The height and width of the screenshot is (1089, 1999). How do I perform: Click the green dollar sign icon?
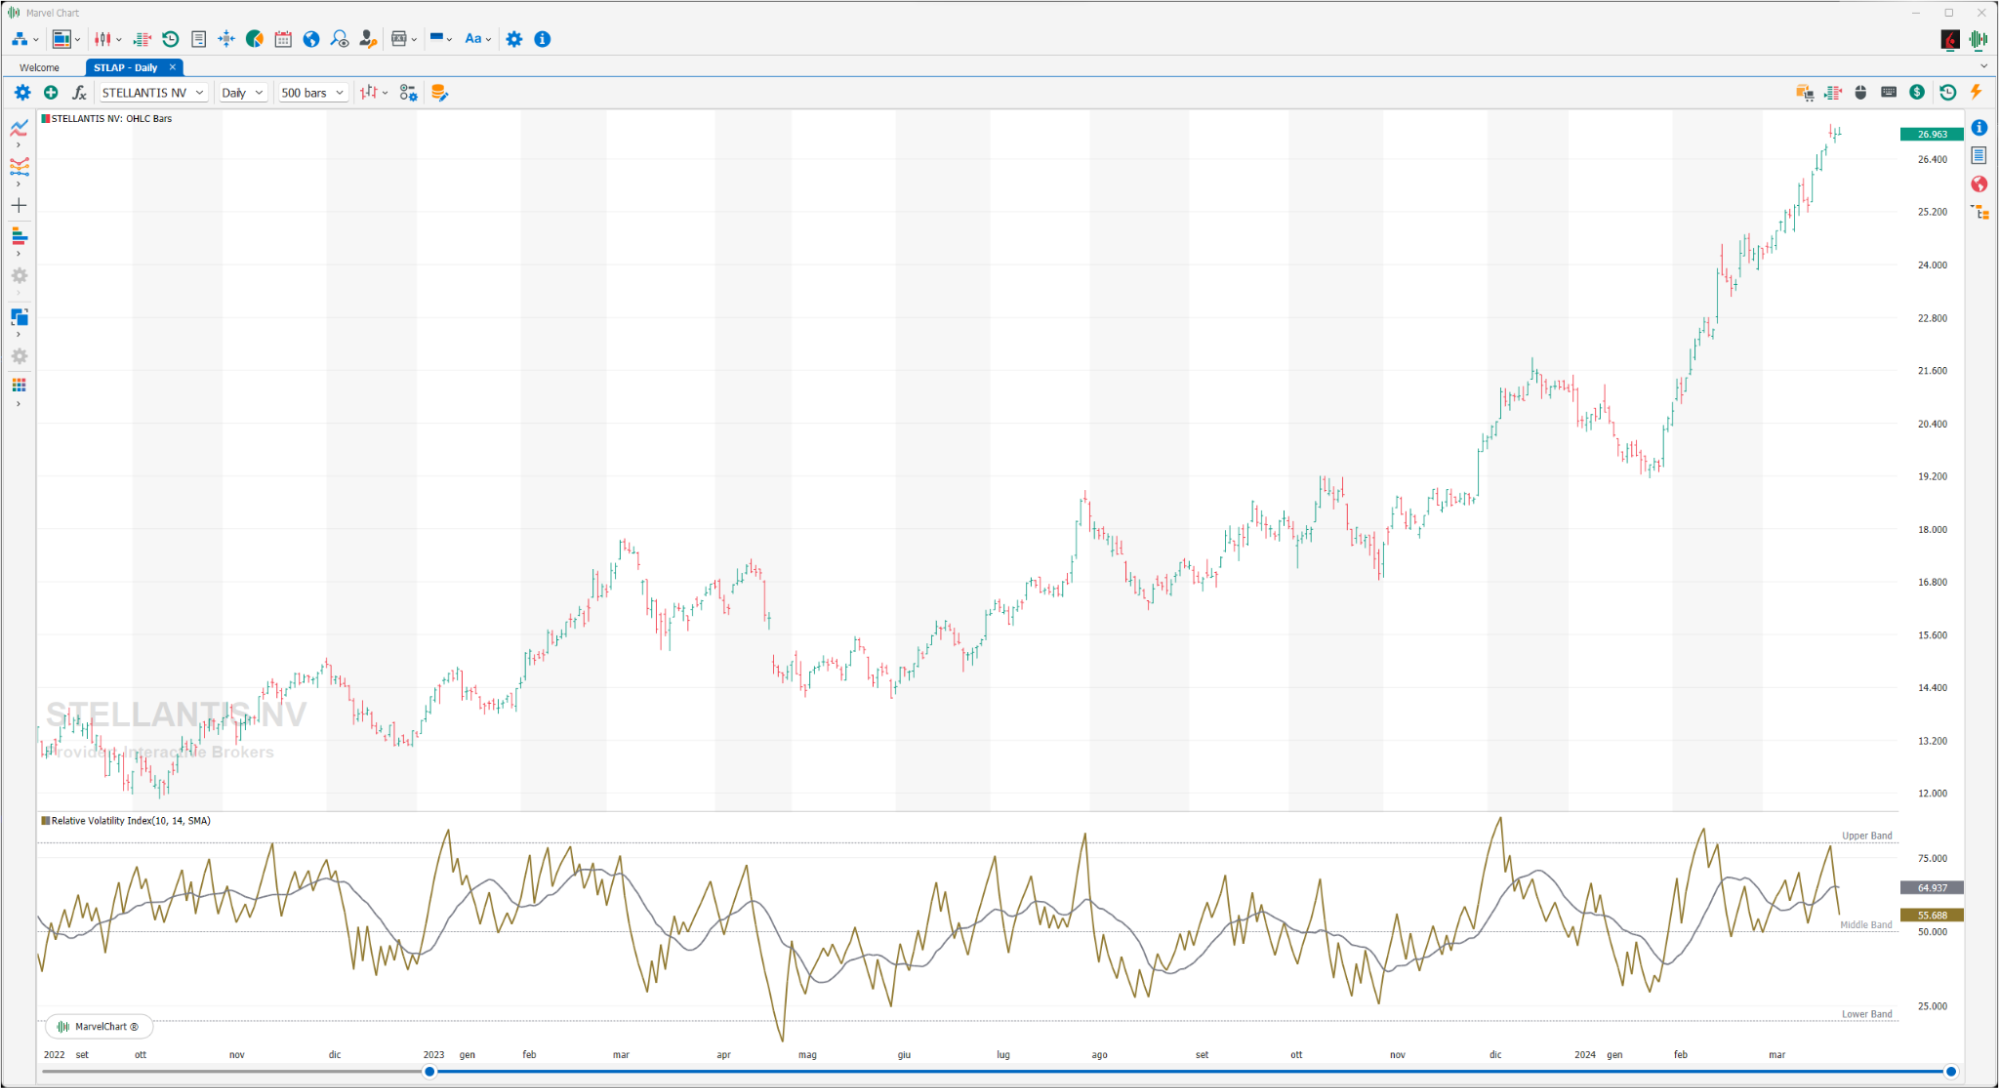point(1916,92)
